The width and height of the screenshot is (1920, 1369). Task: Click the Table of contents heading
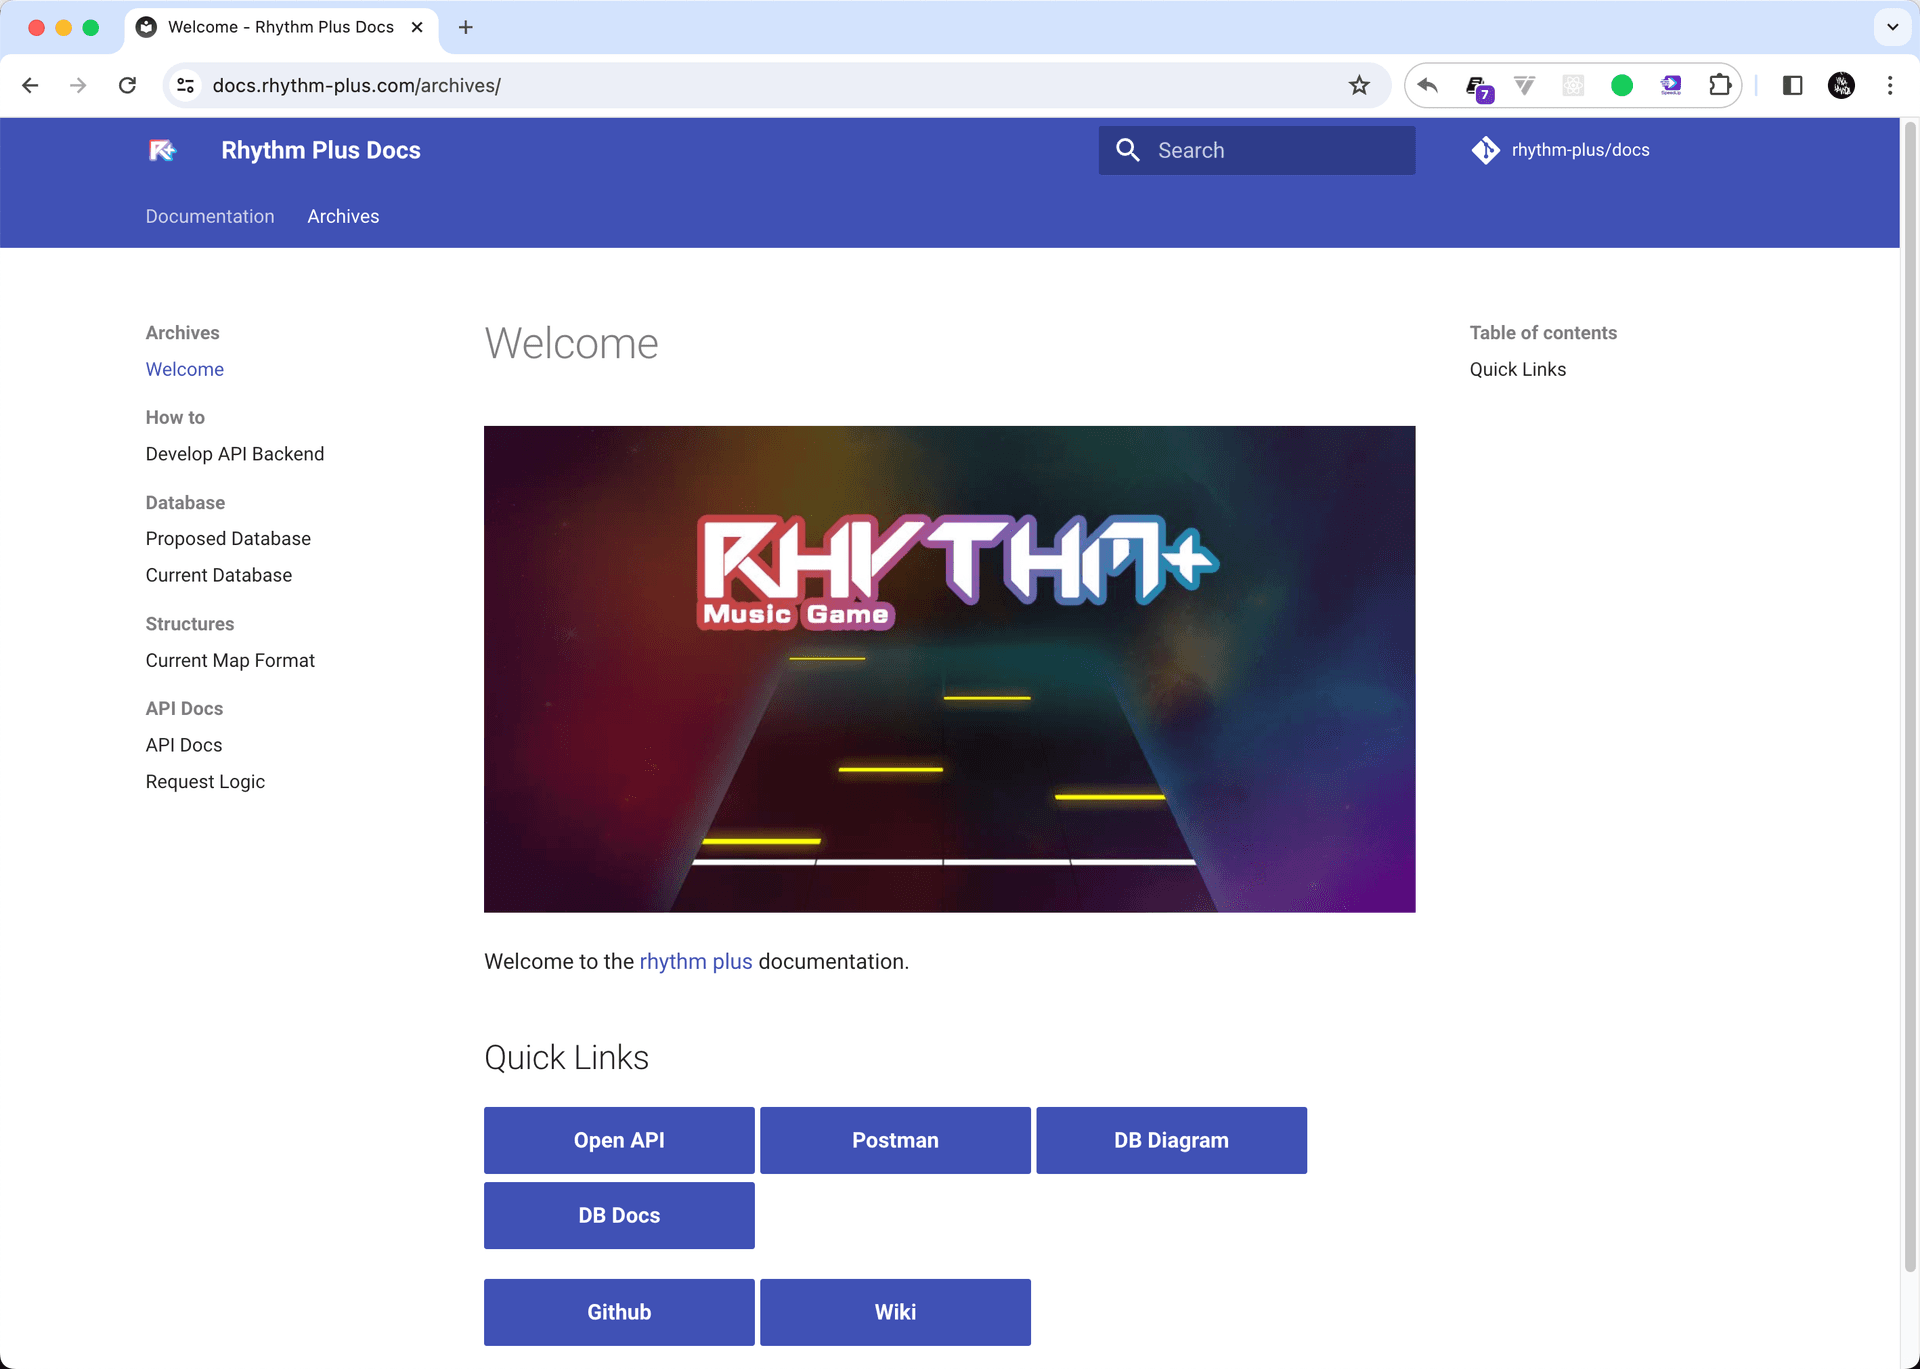(x=1543, y=333)
